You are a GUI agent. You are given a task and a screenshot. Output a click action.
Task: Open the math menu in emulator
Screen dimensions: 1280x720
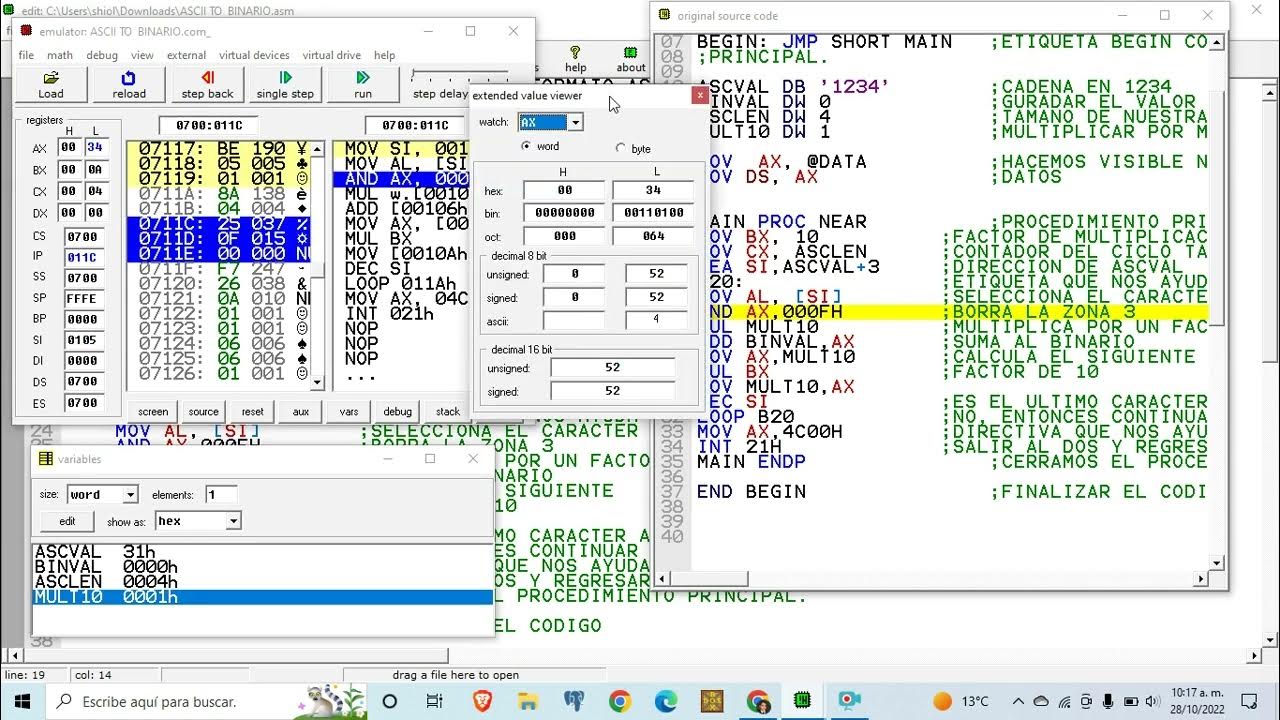coord(60,55)
